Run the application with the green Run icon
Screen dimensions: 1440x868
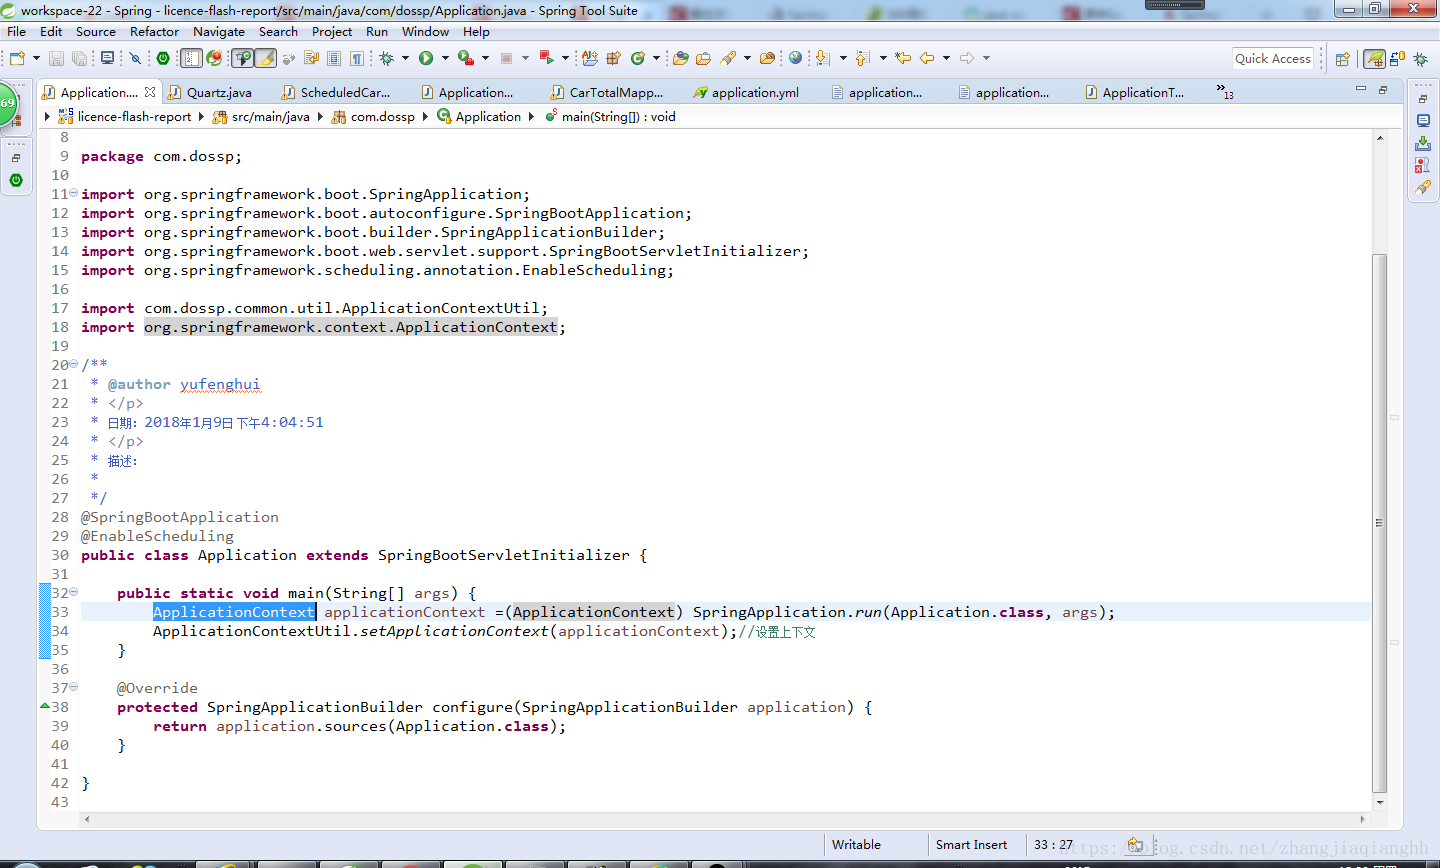(x=424, y=58)
